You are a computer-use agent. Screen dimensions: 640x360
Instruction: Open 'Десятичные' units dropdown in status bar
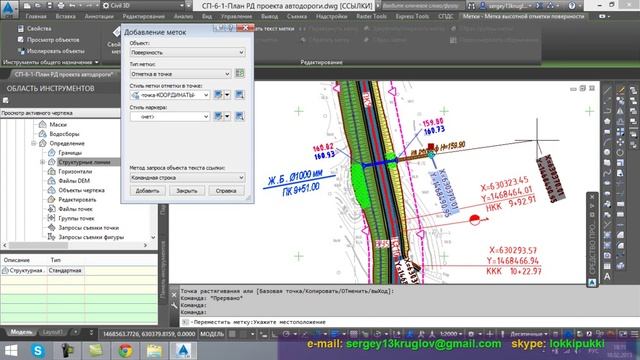(x=529, y=334)
